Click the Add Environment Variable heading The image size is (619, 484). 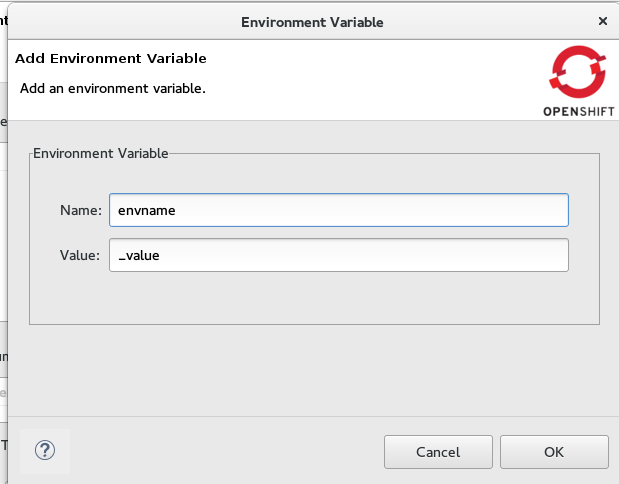tap(111, 59)
